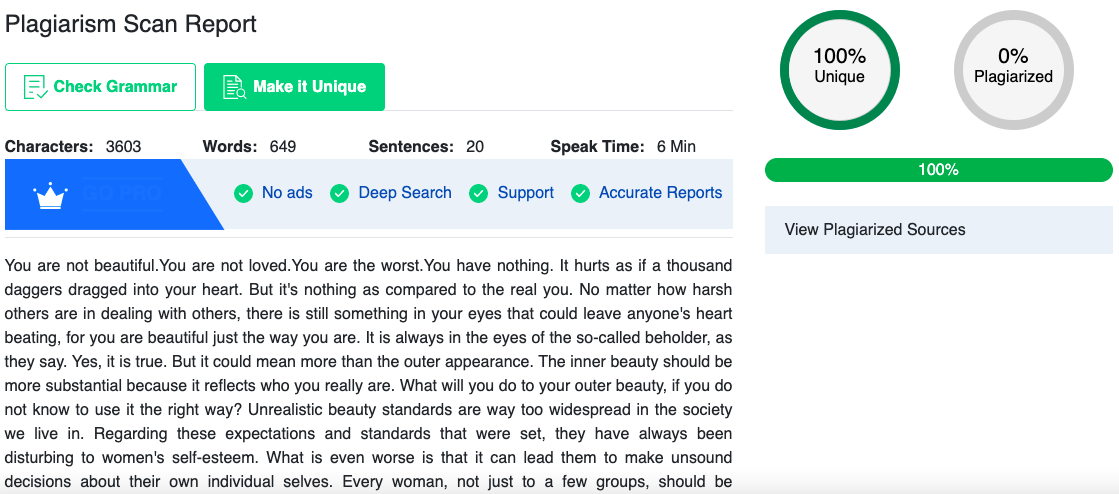Open the Check Grammar button

[x=101, y=87]
